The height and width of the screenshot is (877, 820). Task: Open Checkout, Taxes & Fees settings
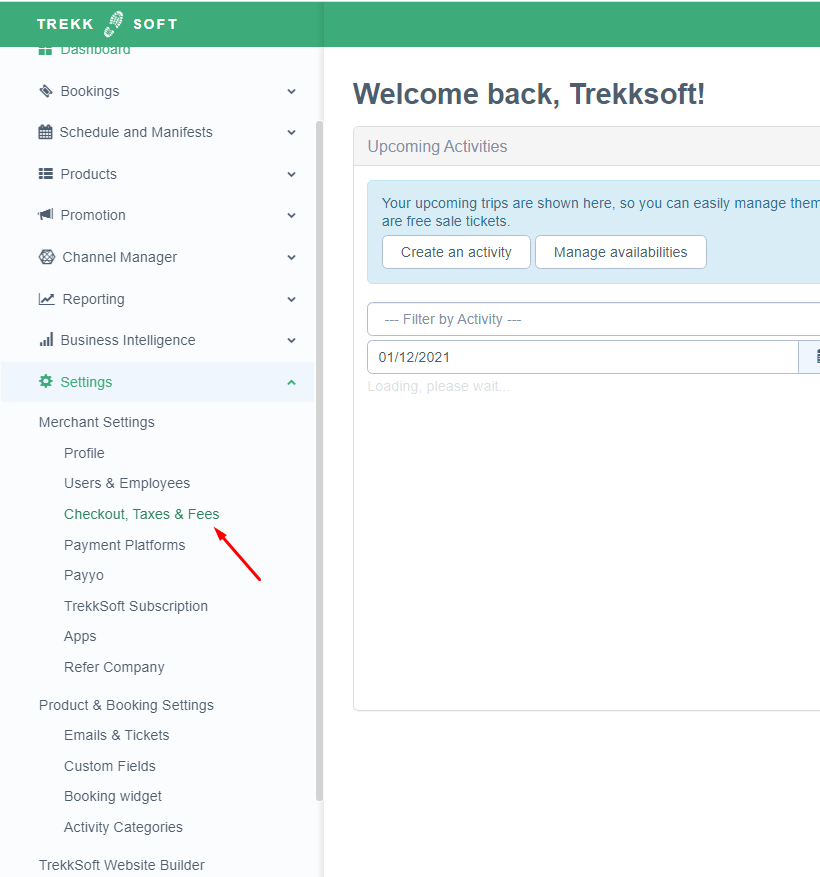coord(142,514)
